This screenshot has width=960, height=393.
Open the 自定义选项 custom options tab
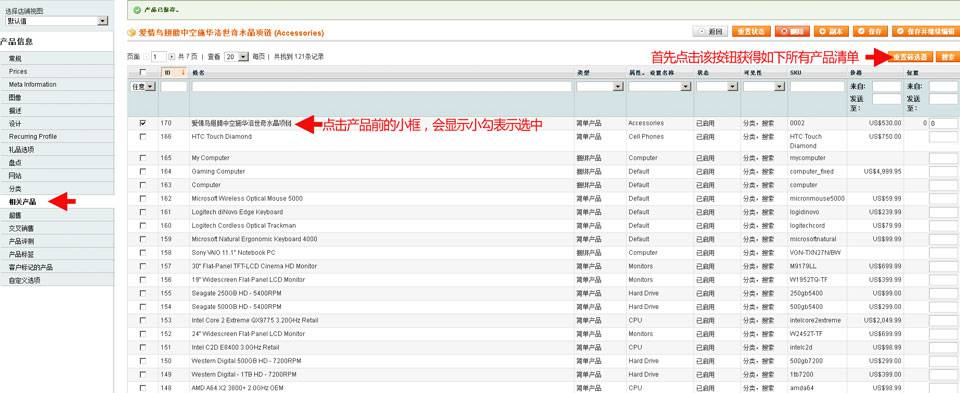[x=57, y=280]
